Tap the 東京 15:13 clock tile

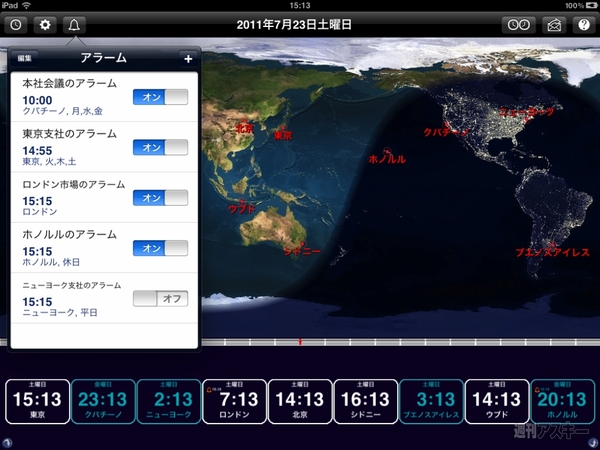tap(38, 401)
